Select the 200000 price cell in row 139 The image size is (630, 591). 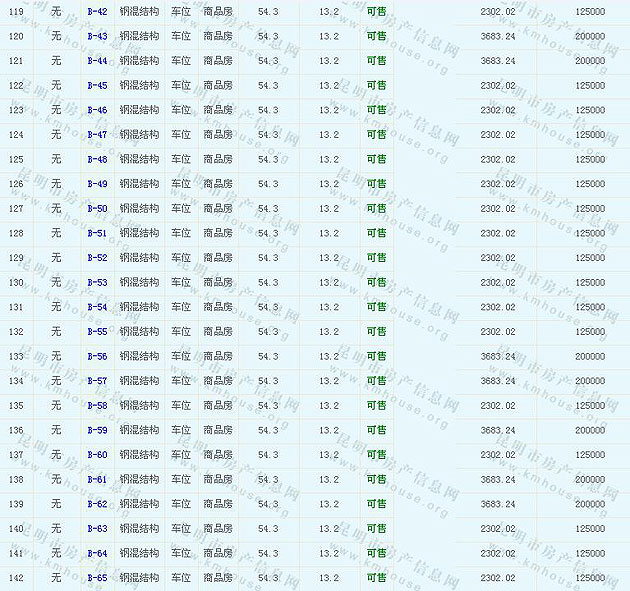pyautogui.click(x=589, y=504)
